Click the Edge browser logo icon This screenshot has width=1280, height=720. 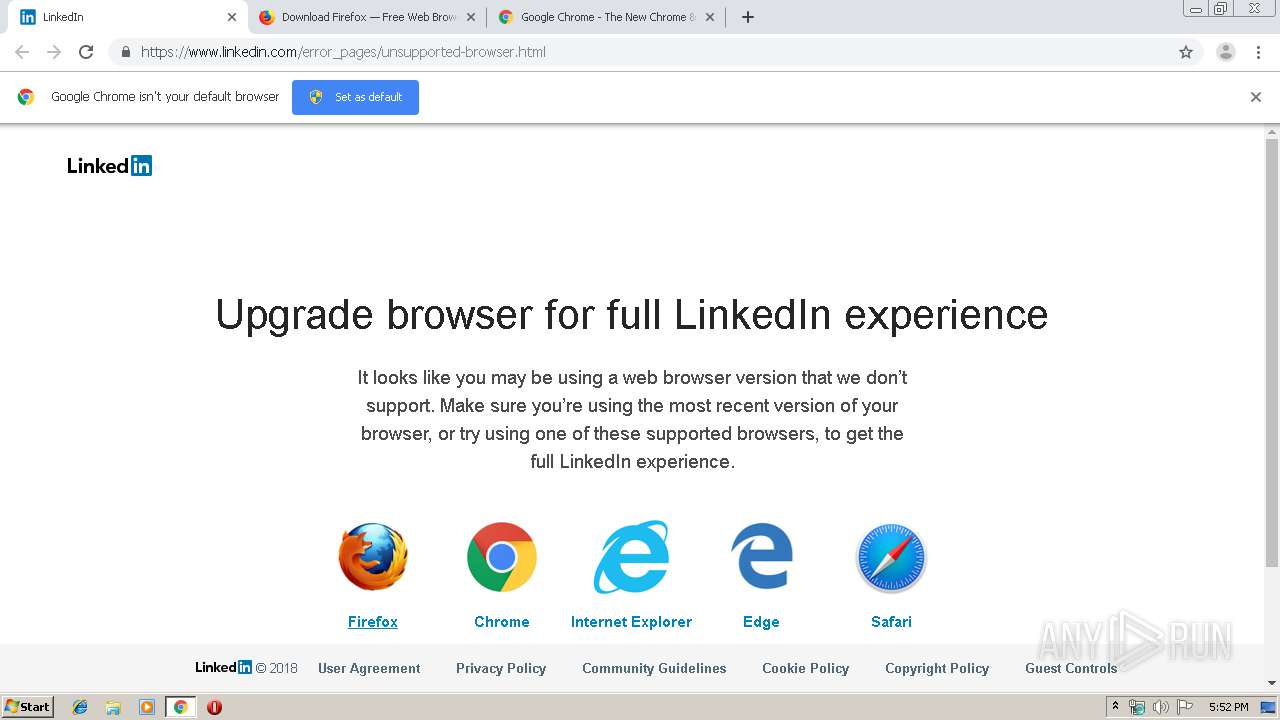pos(761,557)
